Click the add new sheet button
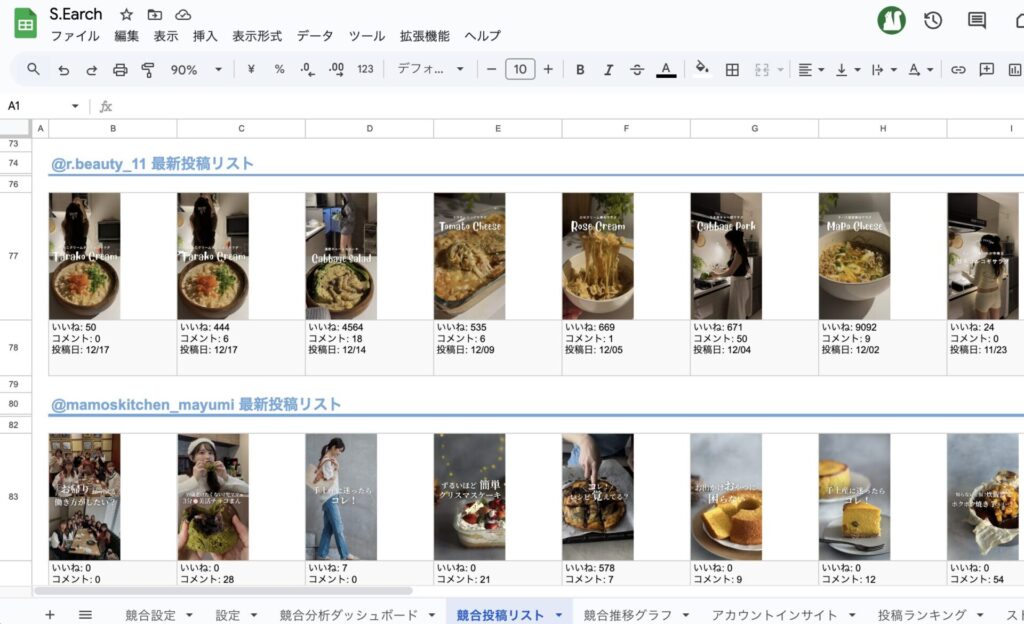 (50, 615)
